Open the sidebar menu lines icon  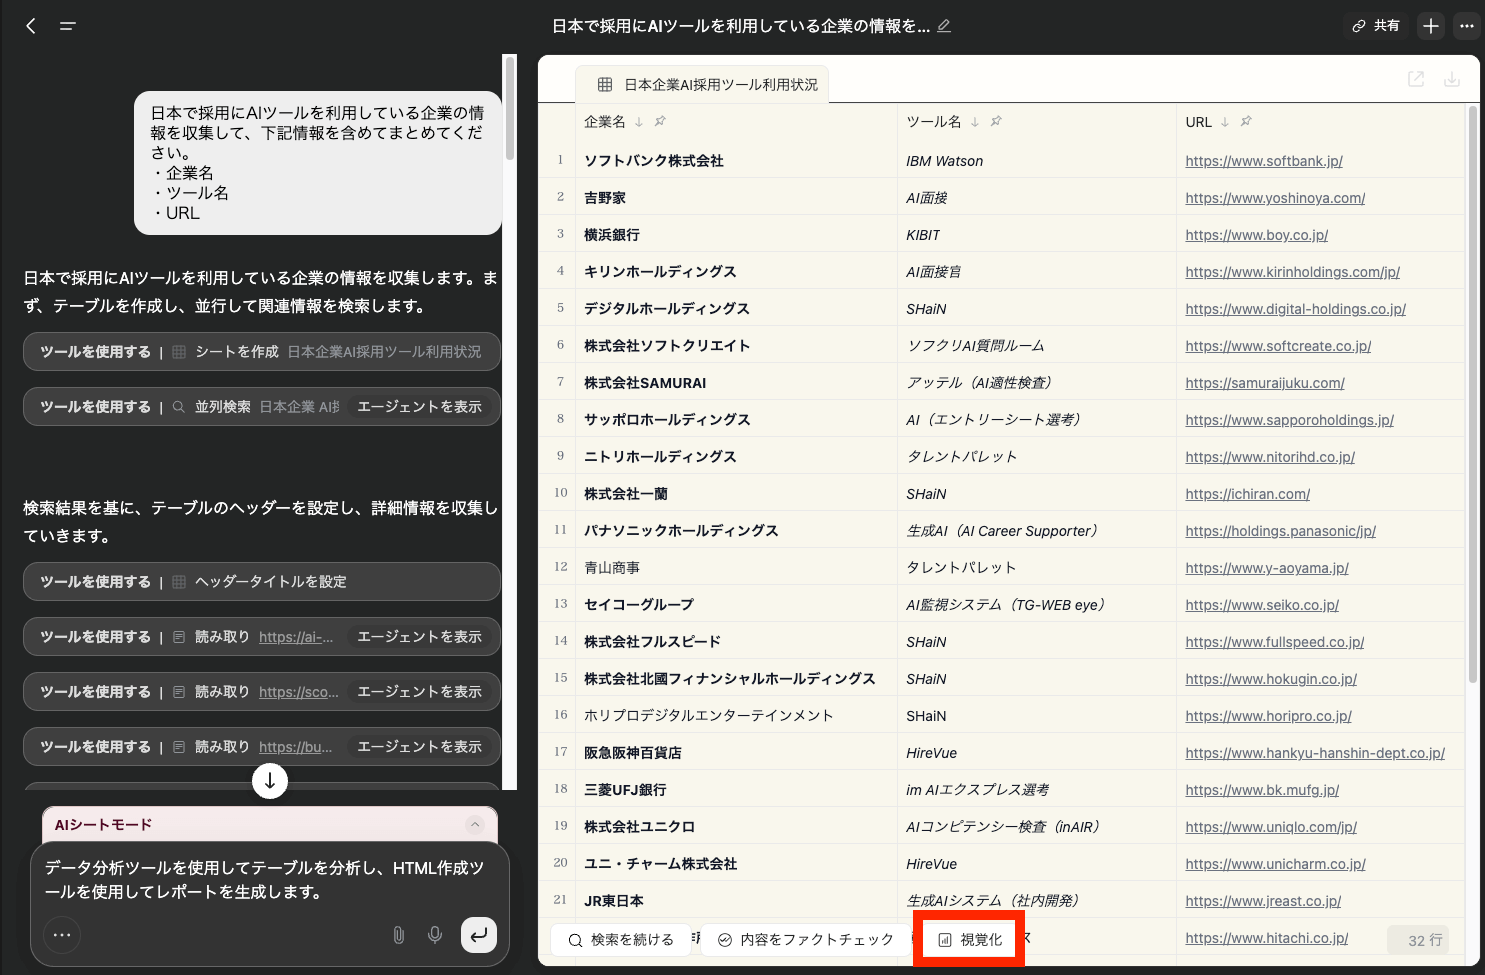click(68, 26)
